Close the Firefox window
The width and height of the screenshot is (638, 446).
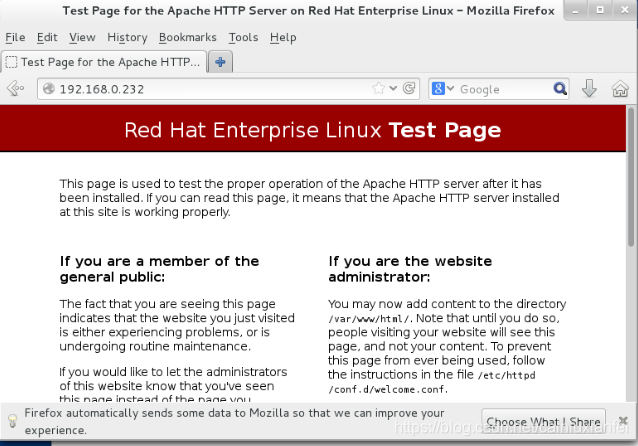(625, 10)
